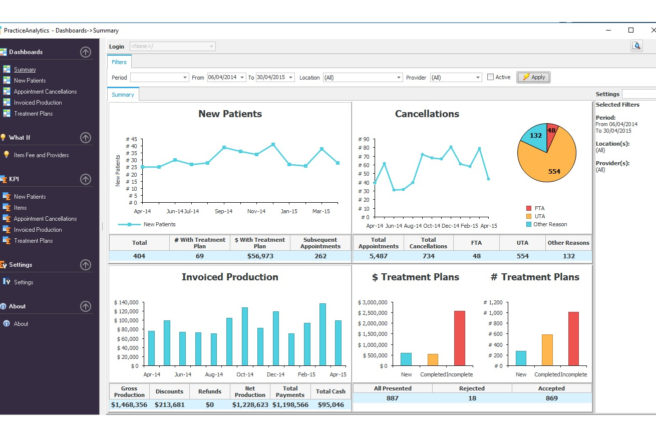This screenshot has width=656, height=437.
Task: Collapse the Settings section arrow
Action: pos(85,265)
